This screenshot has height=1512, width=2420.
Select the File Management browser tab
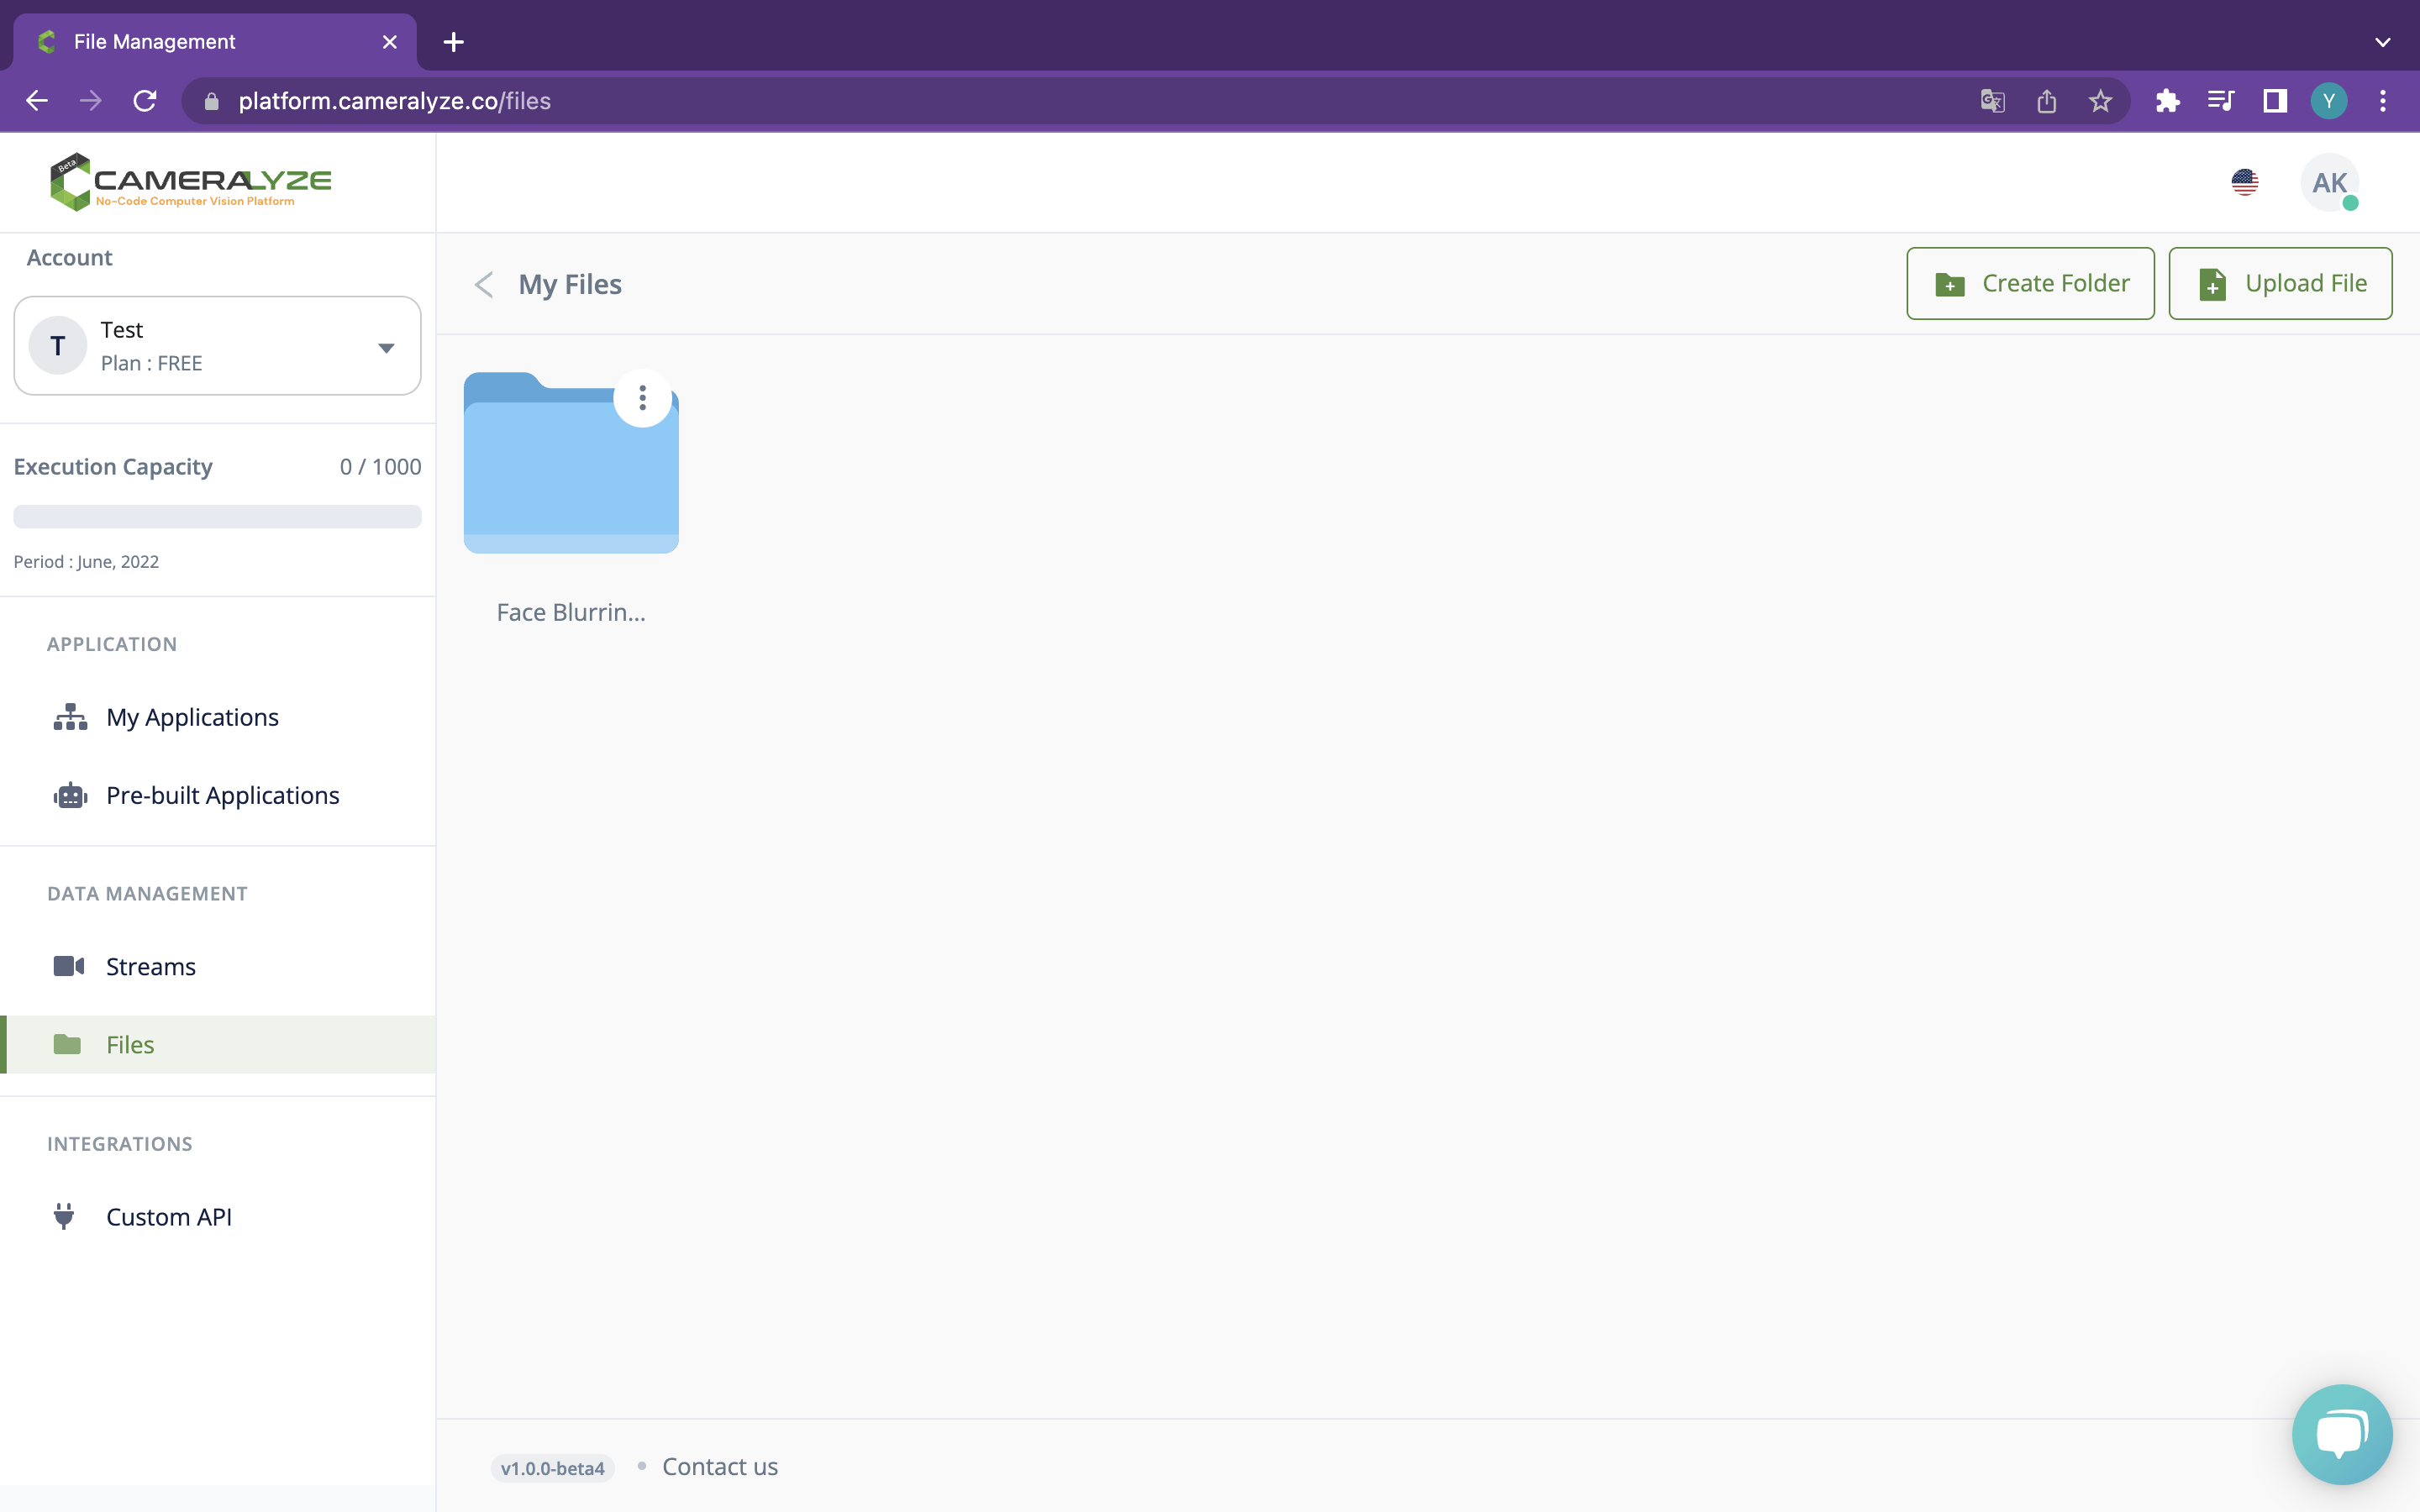click(215, 42)
